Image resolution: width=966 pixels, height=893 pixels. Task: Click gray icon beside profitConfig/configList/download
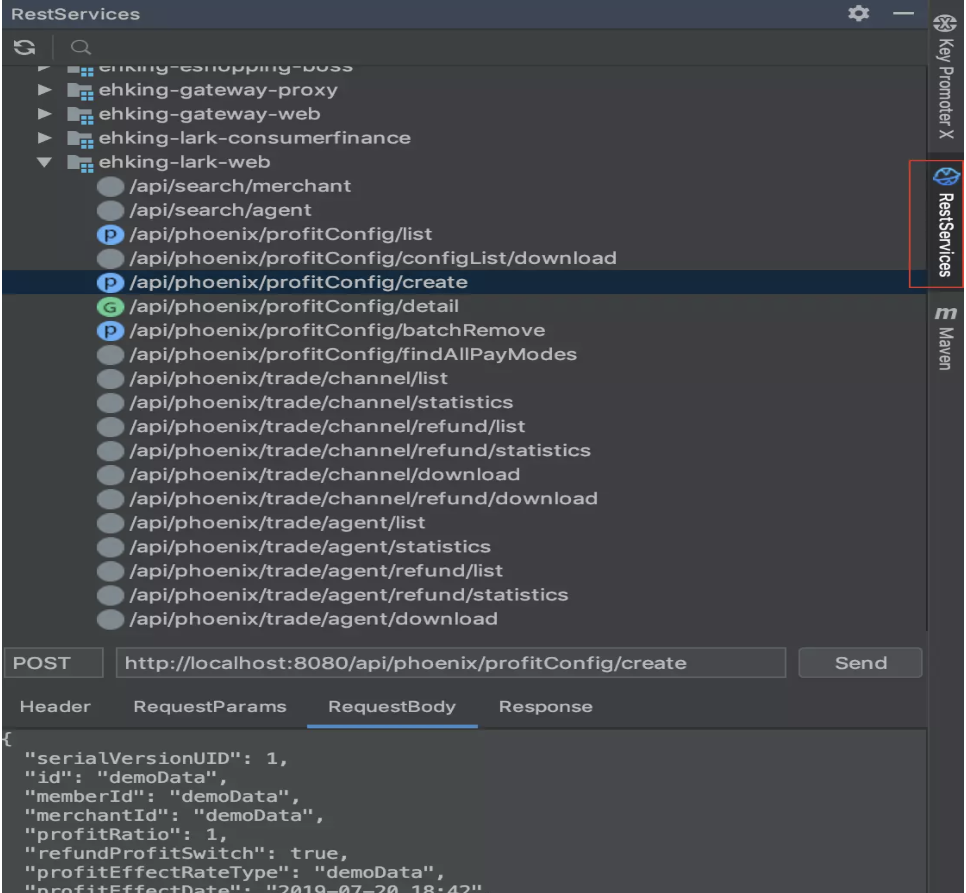[110, 259]
